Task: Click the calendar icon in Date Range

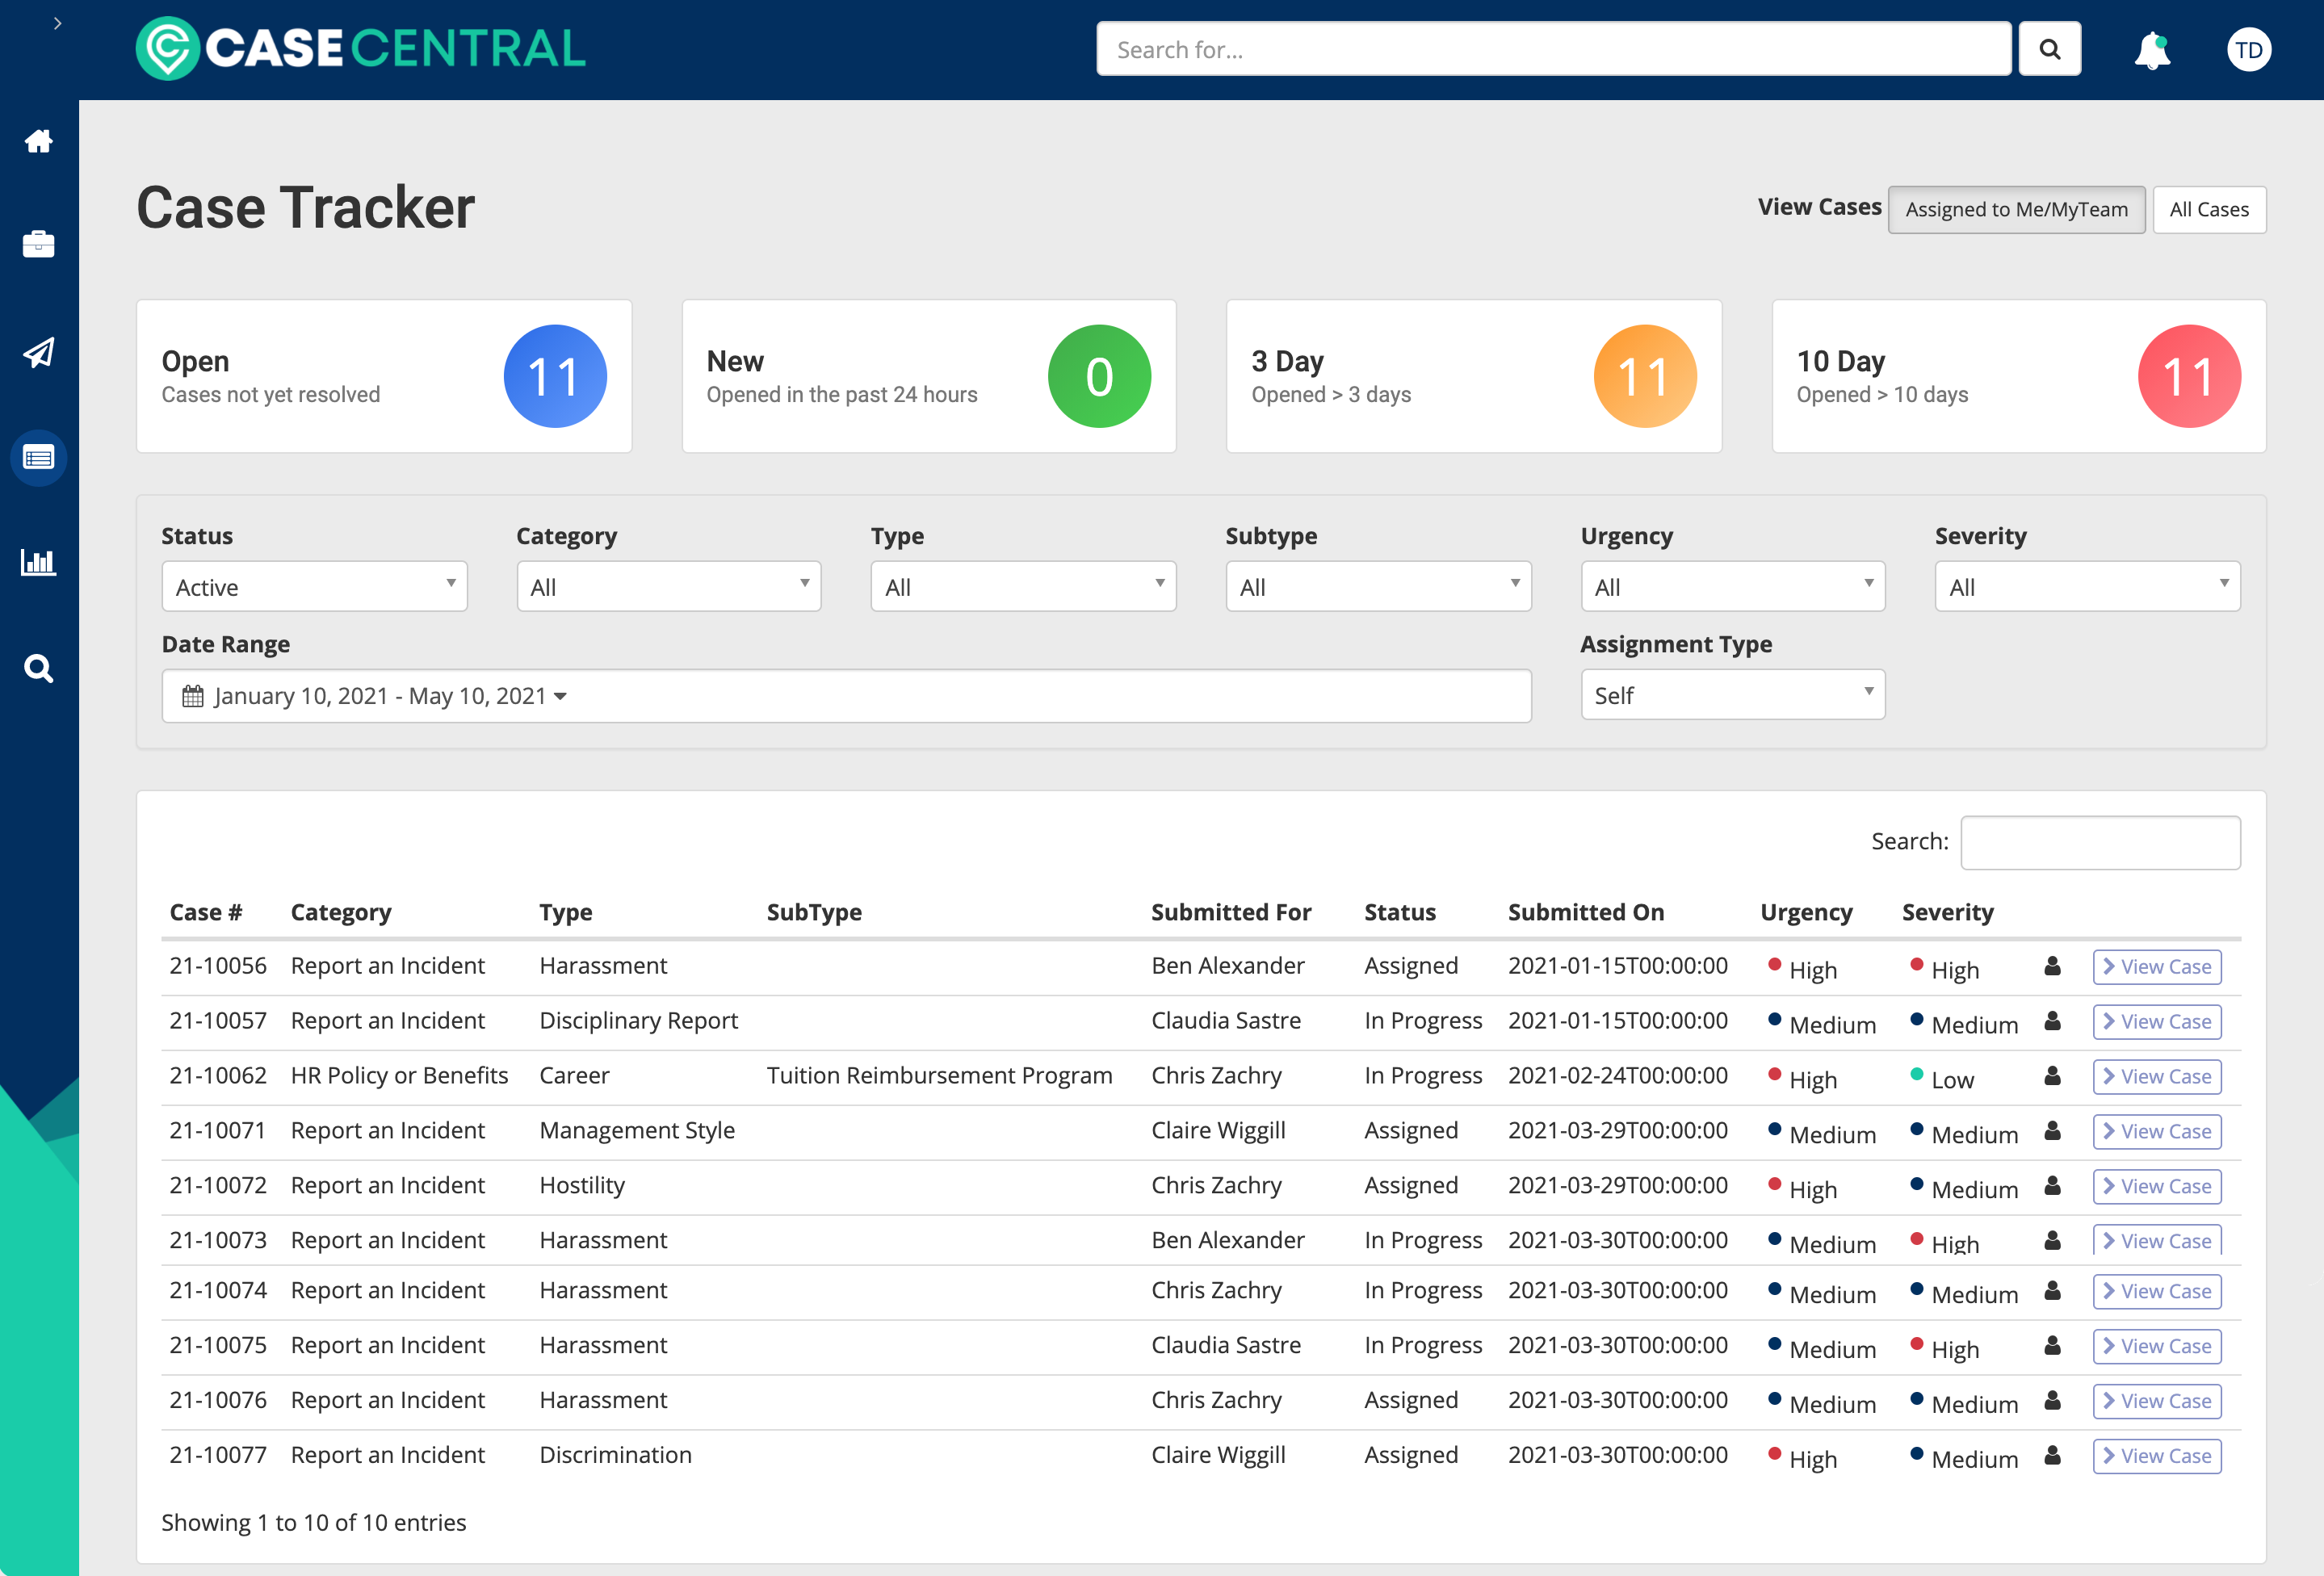Action: pyautogui.click(x=194, y=695)
